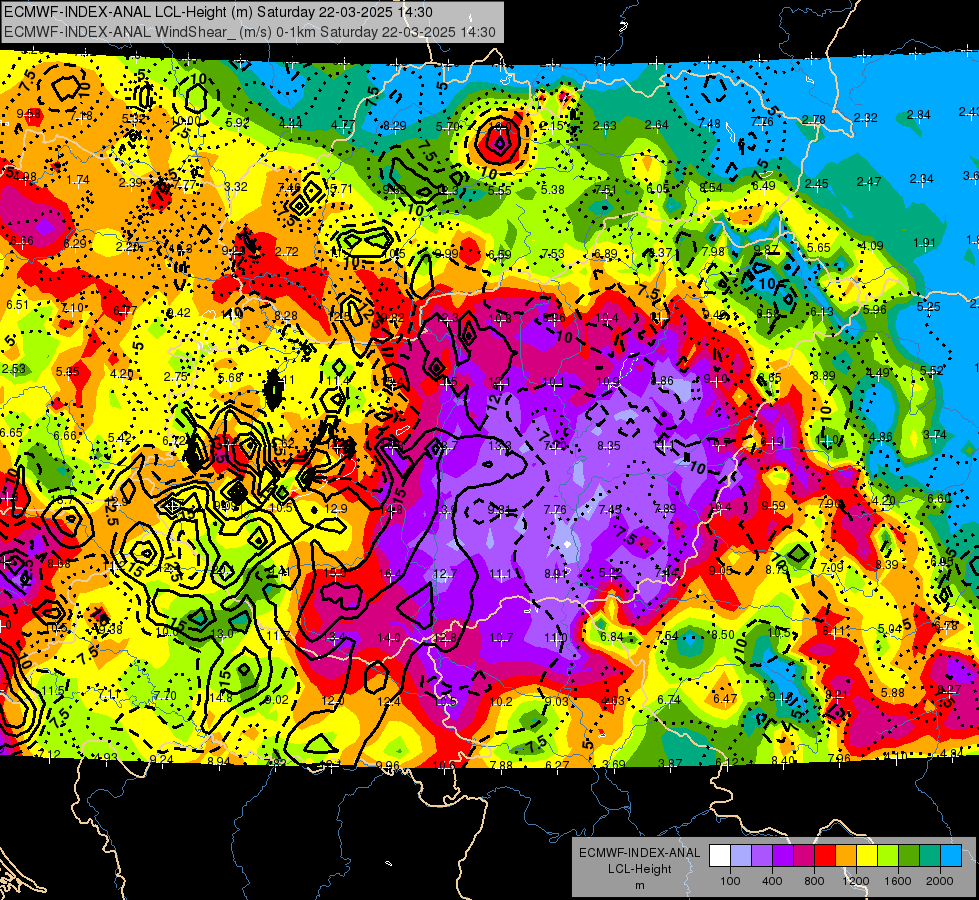Click the magenta legend swatch
Screen dimensions: 979x900
tap(804, 856)
